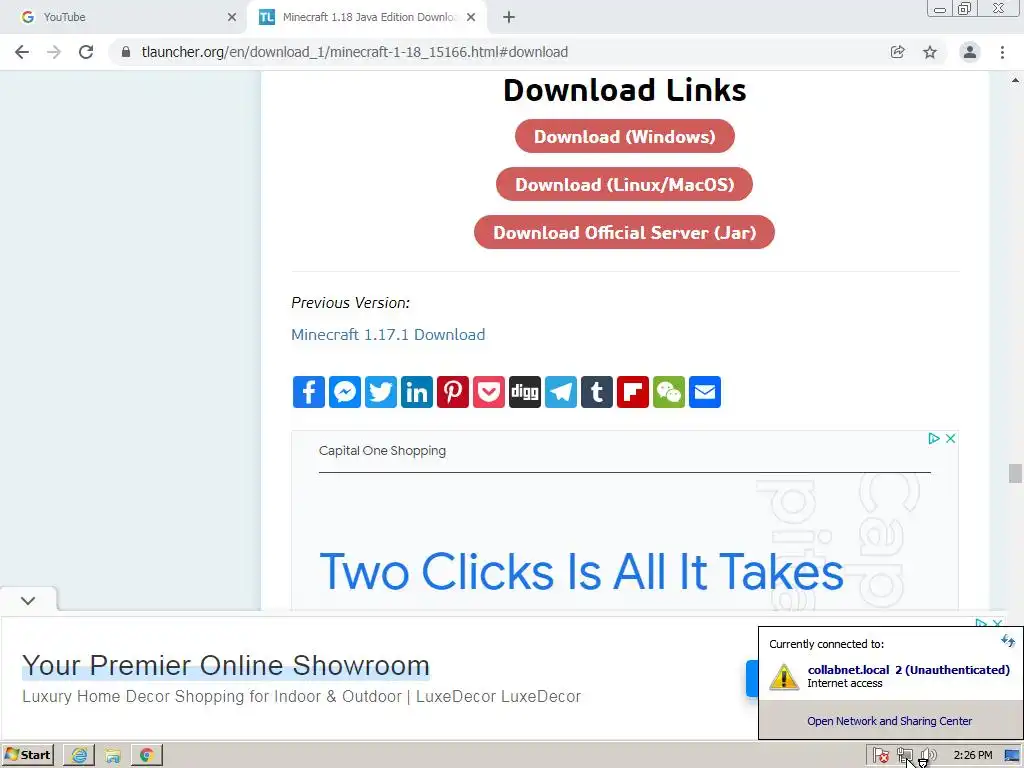Save the page to Pocket
Screen dimensions: 1024x768
[x=488, y=392]
